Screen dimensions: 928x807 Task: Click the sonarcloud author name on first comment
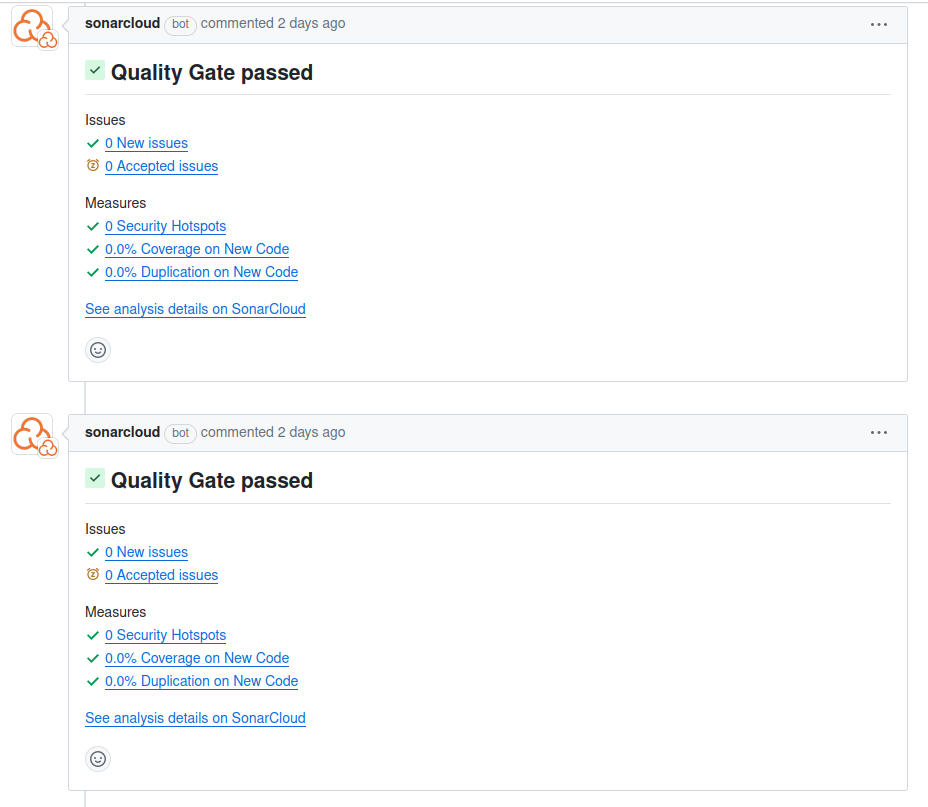[122, 23]
